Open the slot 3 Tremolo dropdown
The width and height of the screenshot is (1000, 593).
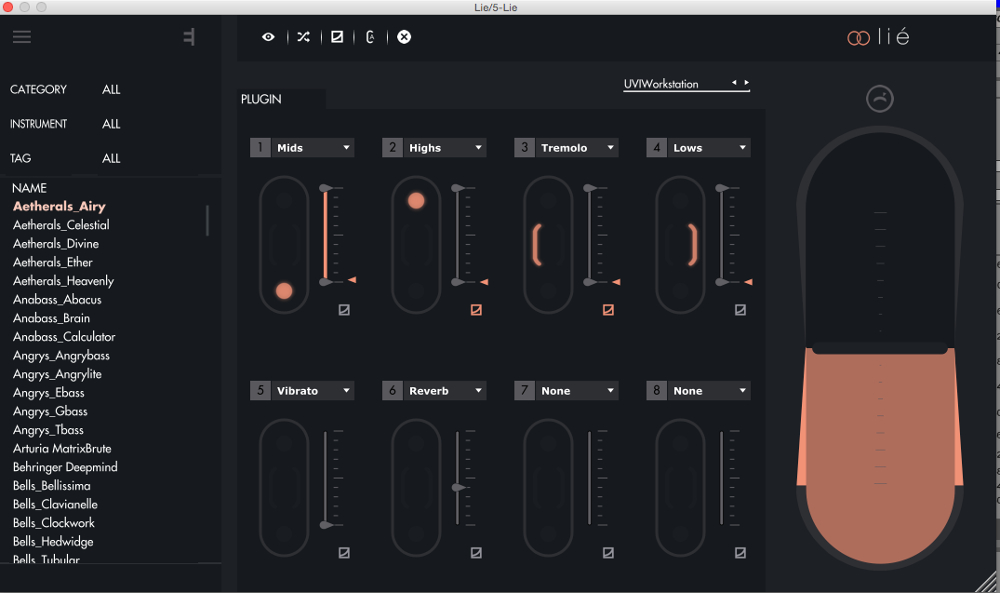click(577, 147)
